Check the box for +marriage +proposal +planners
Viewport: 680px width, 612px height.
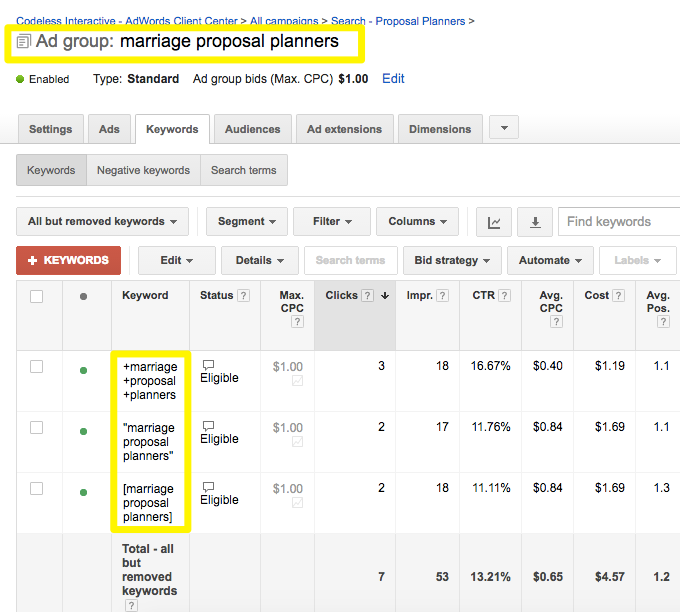coord(37,367)
